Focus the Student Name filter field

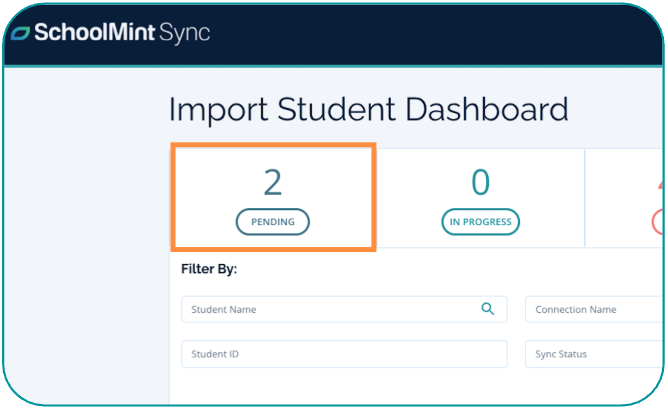(320, 309)
